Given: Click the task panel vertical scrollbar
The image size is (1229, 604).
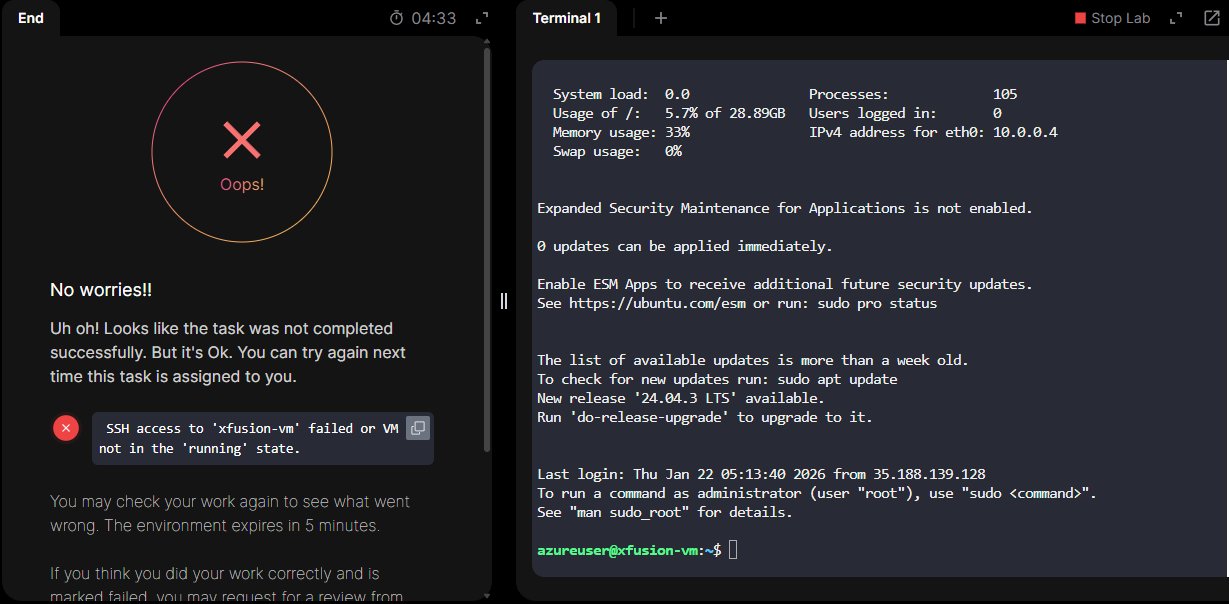Looking at the screenshot, I should click(x=487, y=250).
